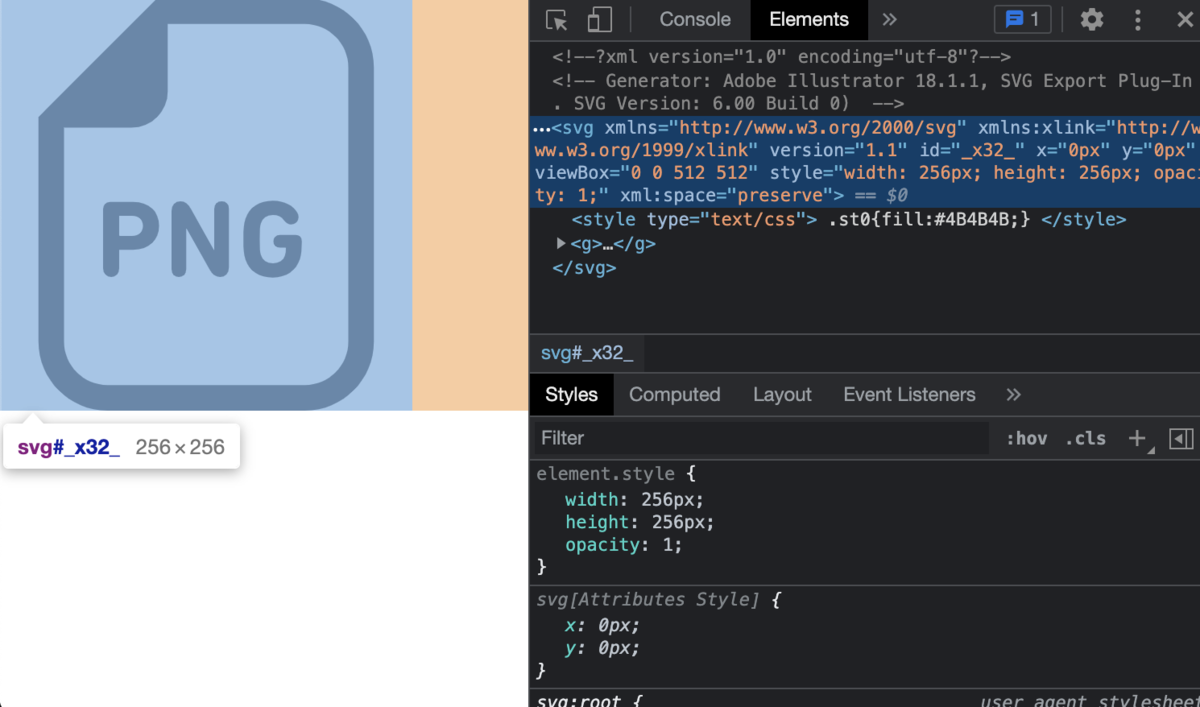Click the svg#_x32_ 256 × 256 inspect tooltip
Viewport: 1200px width, 707px height.
[121, 447]
